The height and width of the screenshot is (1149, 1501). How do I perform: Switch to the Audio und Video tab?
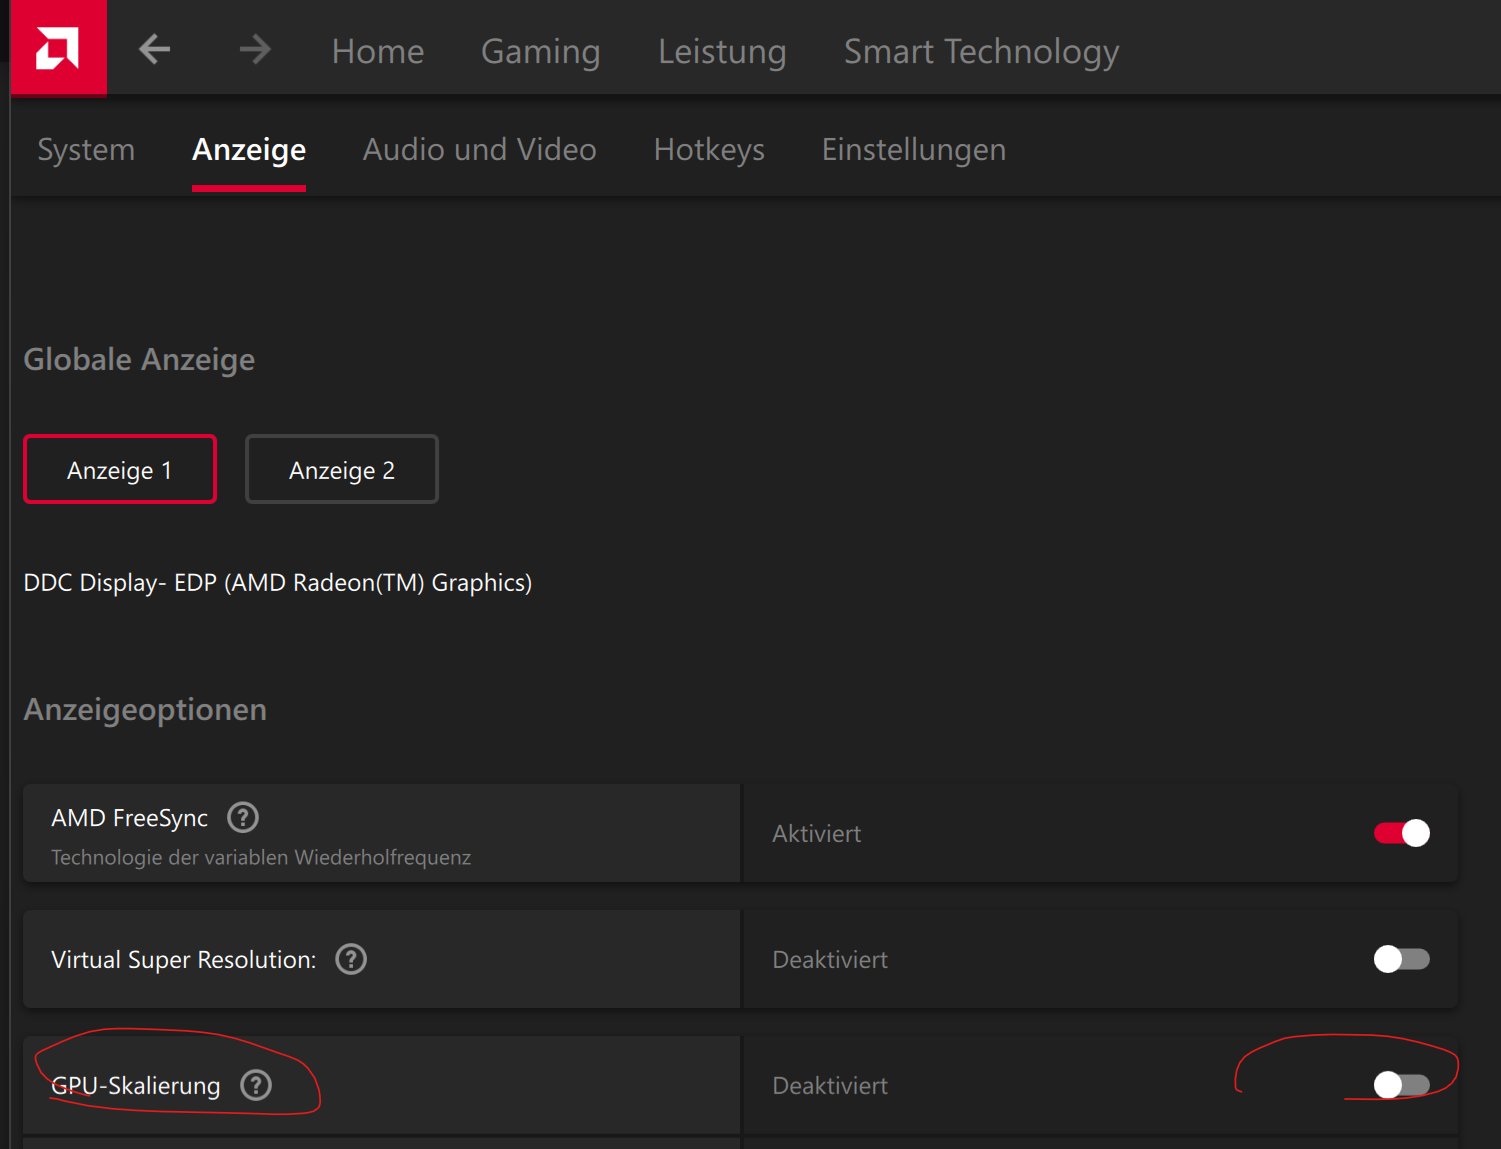[480, 149]
